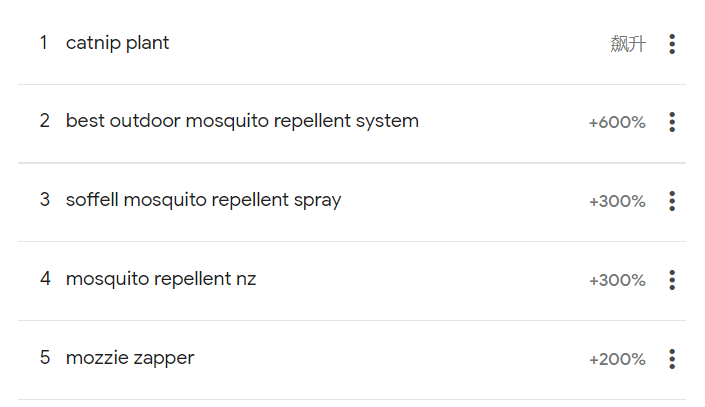
Task: Show options menu for soffell mosquito repellent spray
Action: [x=672, y=201]
